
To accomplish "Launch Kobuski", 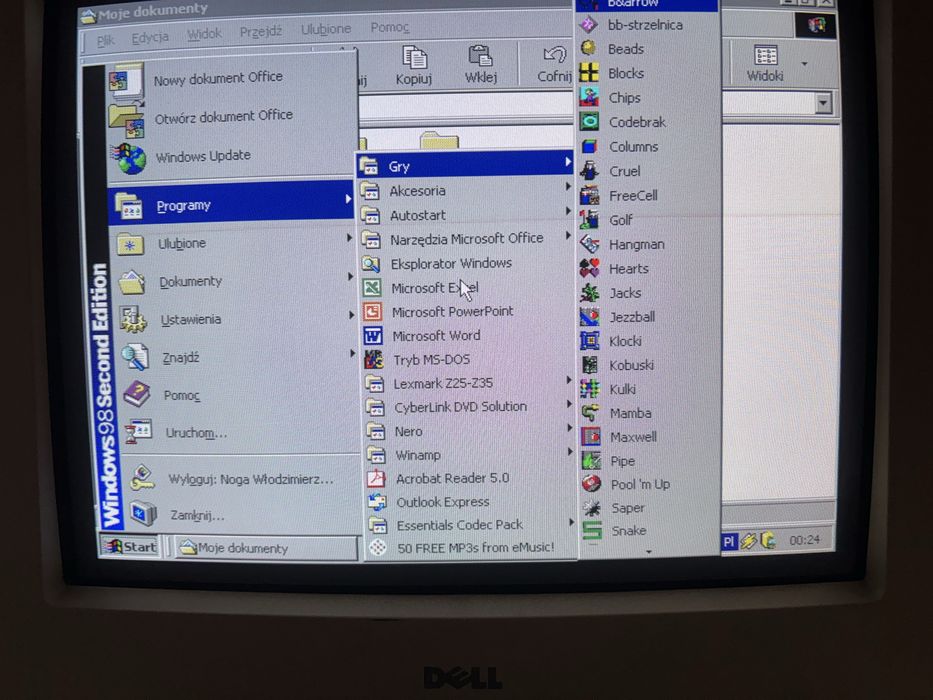I will pos(647,365).
